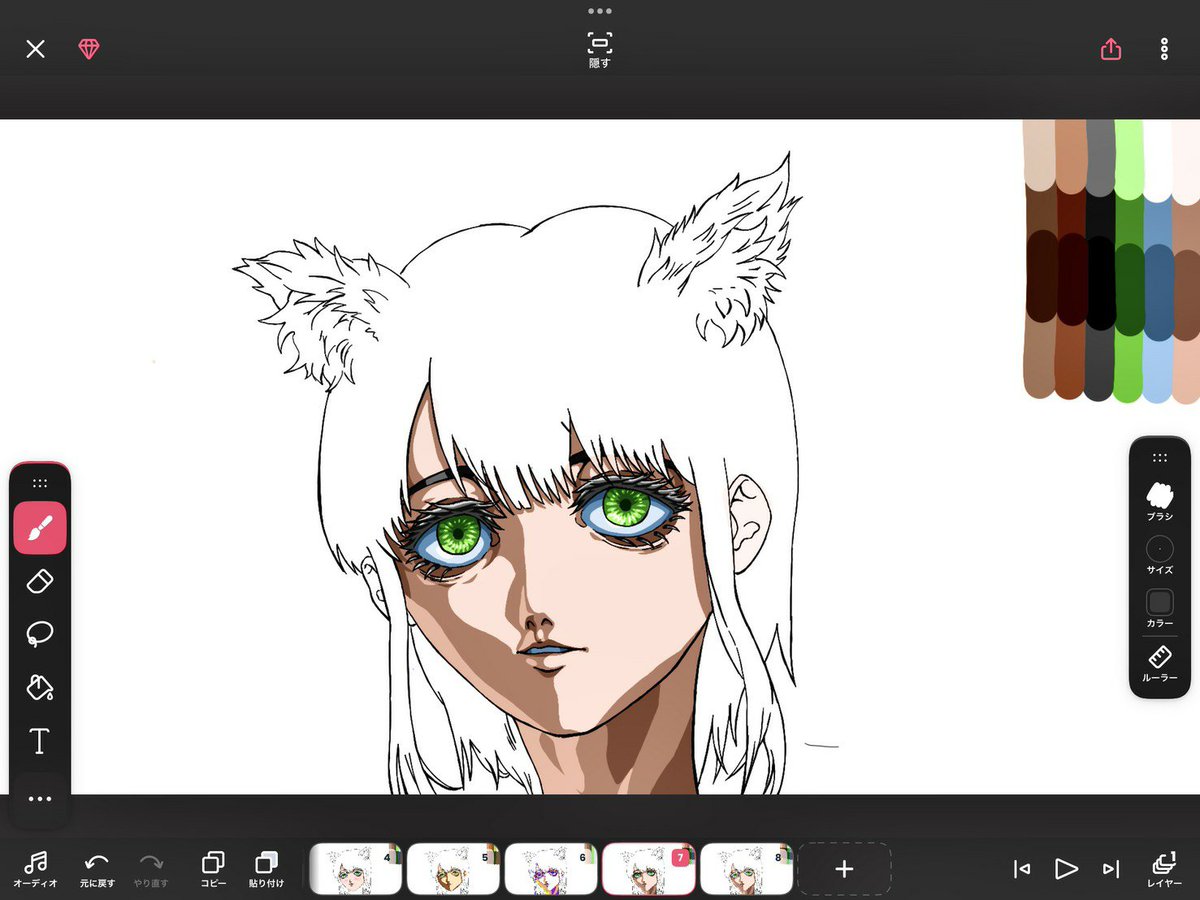The image size is (1200, 900).
Task: Tap the left toolbar drag handle
Action: (40, 483)
